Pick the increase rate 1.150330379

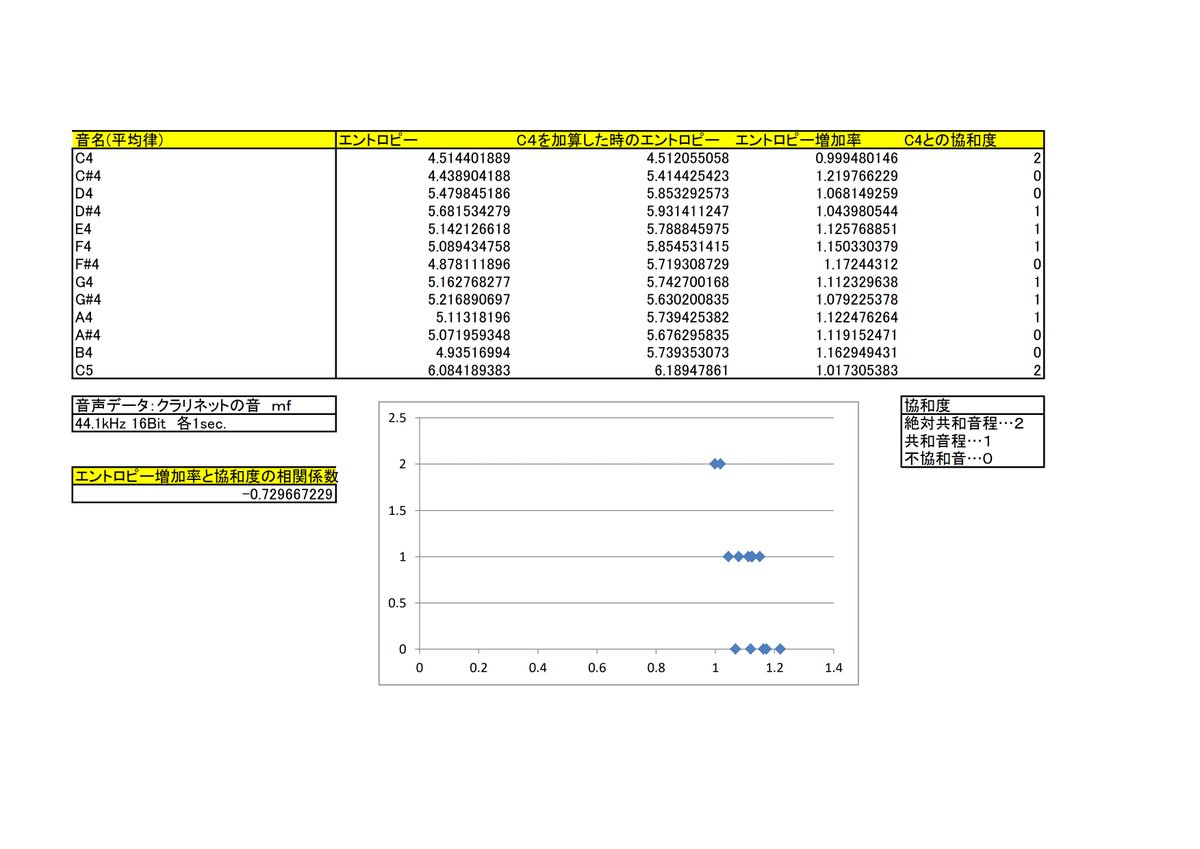(856, 246)
